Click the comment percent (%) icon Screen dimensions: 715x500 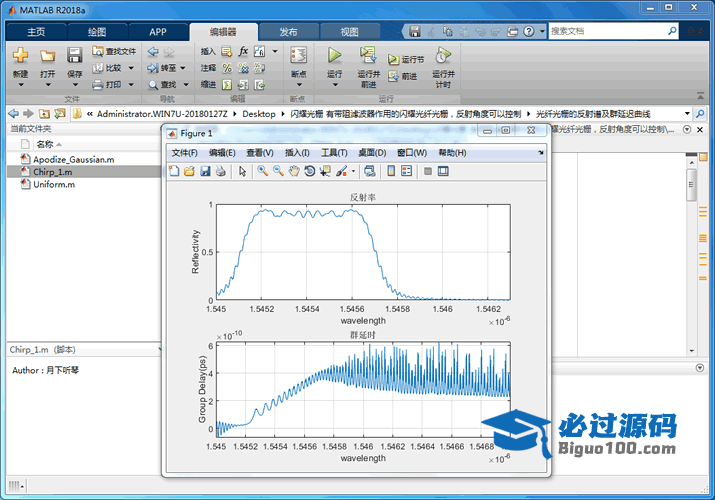pyautogui.click(x=227, y=68)
